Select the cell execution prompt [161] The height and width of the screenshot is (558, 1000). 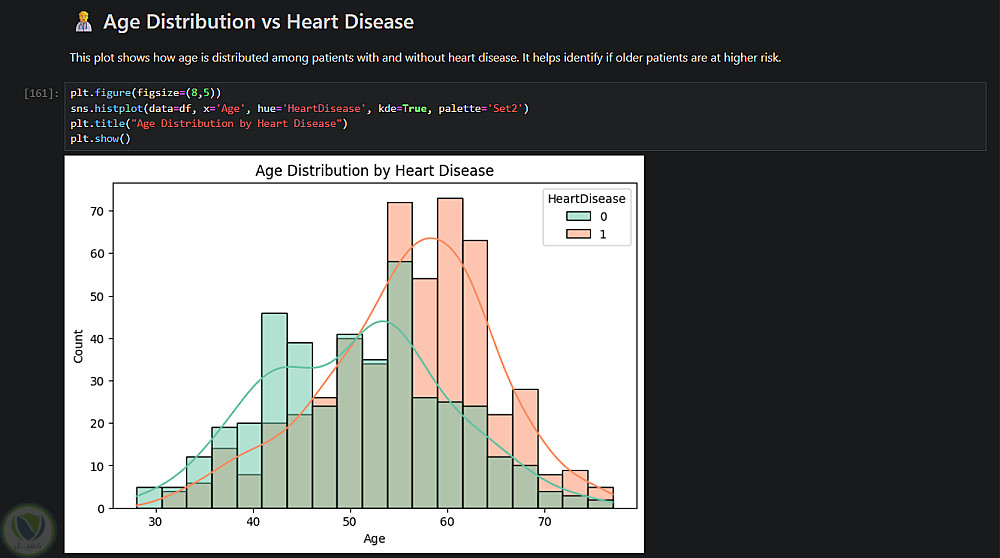click(40, 93)
